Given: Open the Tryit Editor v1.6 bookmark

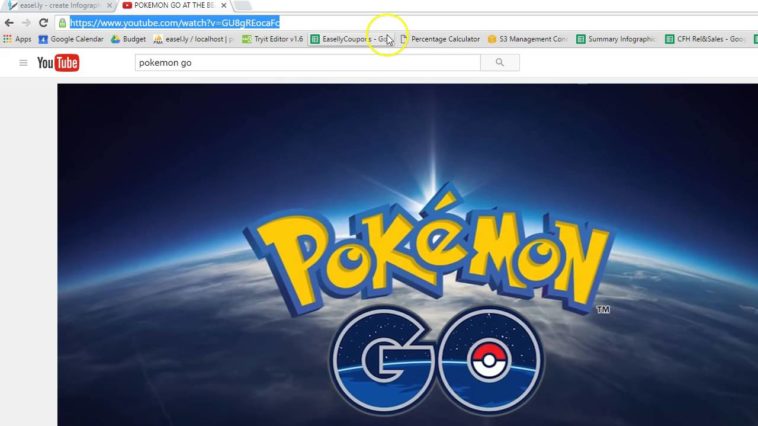Looking at the screenshot, I should click(273, 39).
